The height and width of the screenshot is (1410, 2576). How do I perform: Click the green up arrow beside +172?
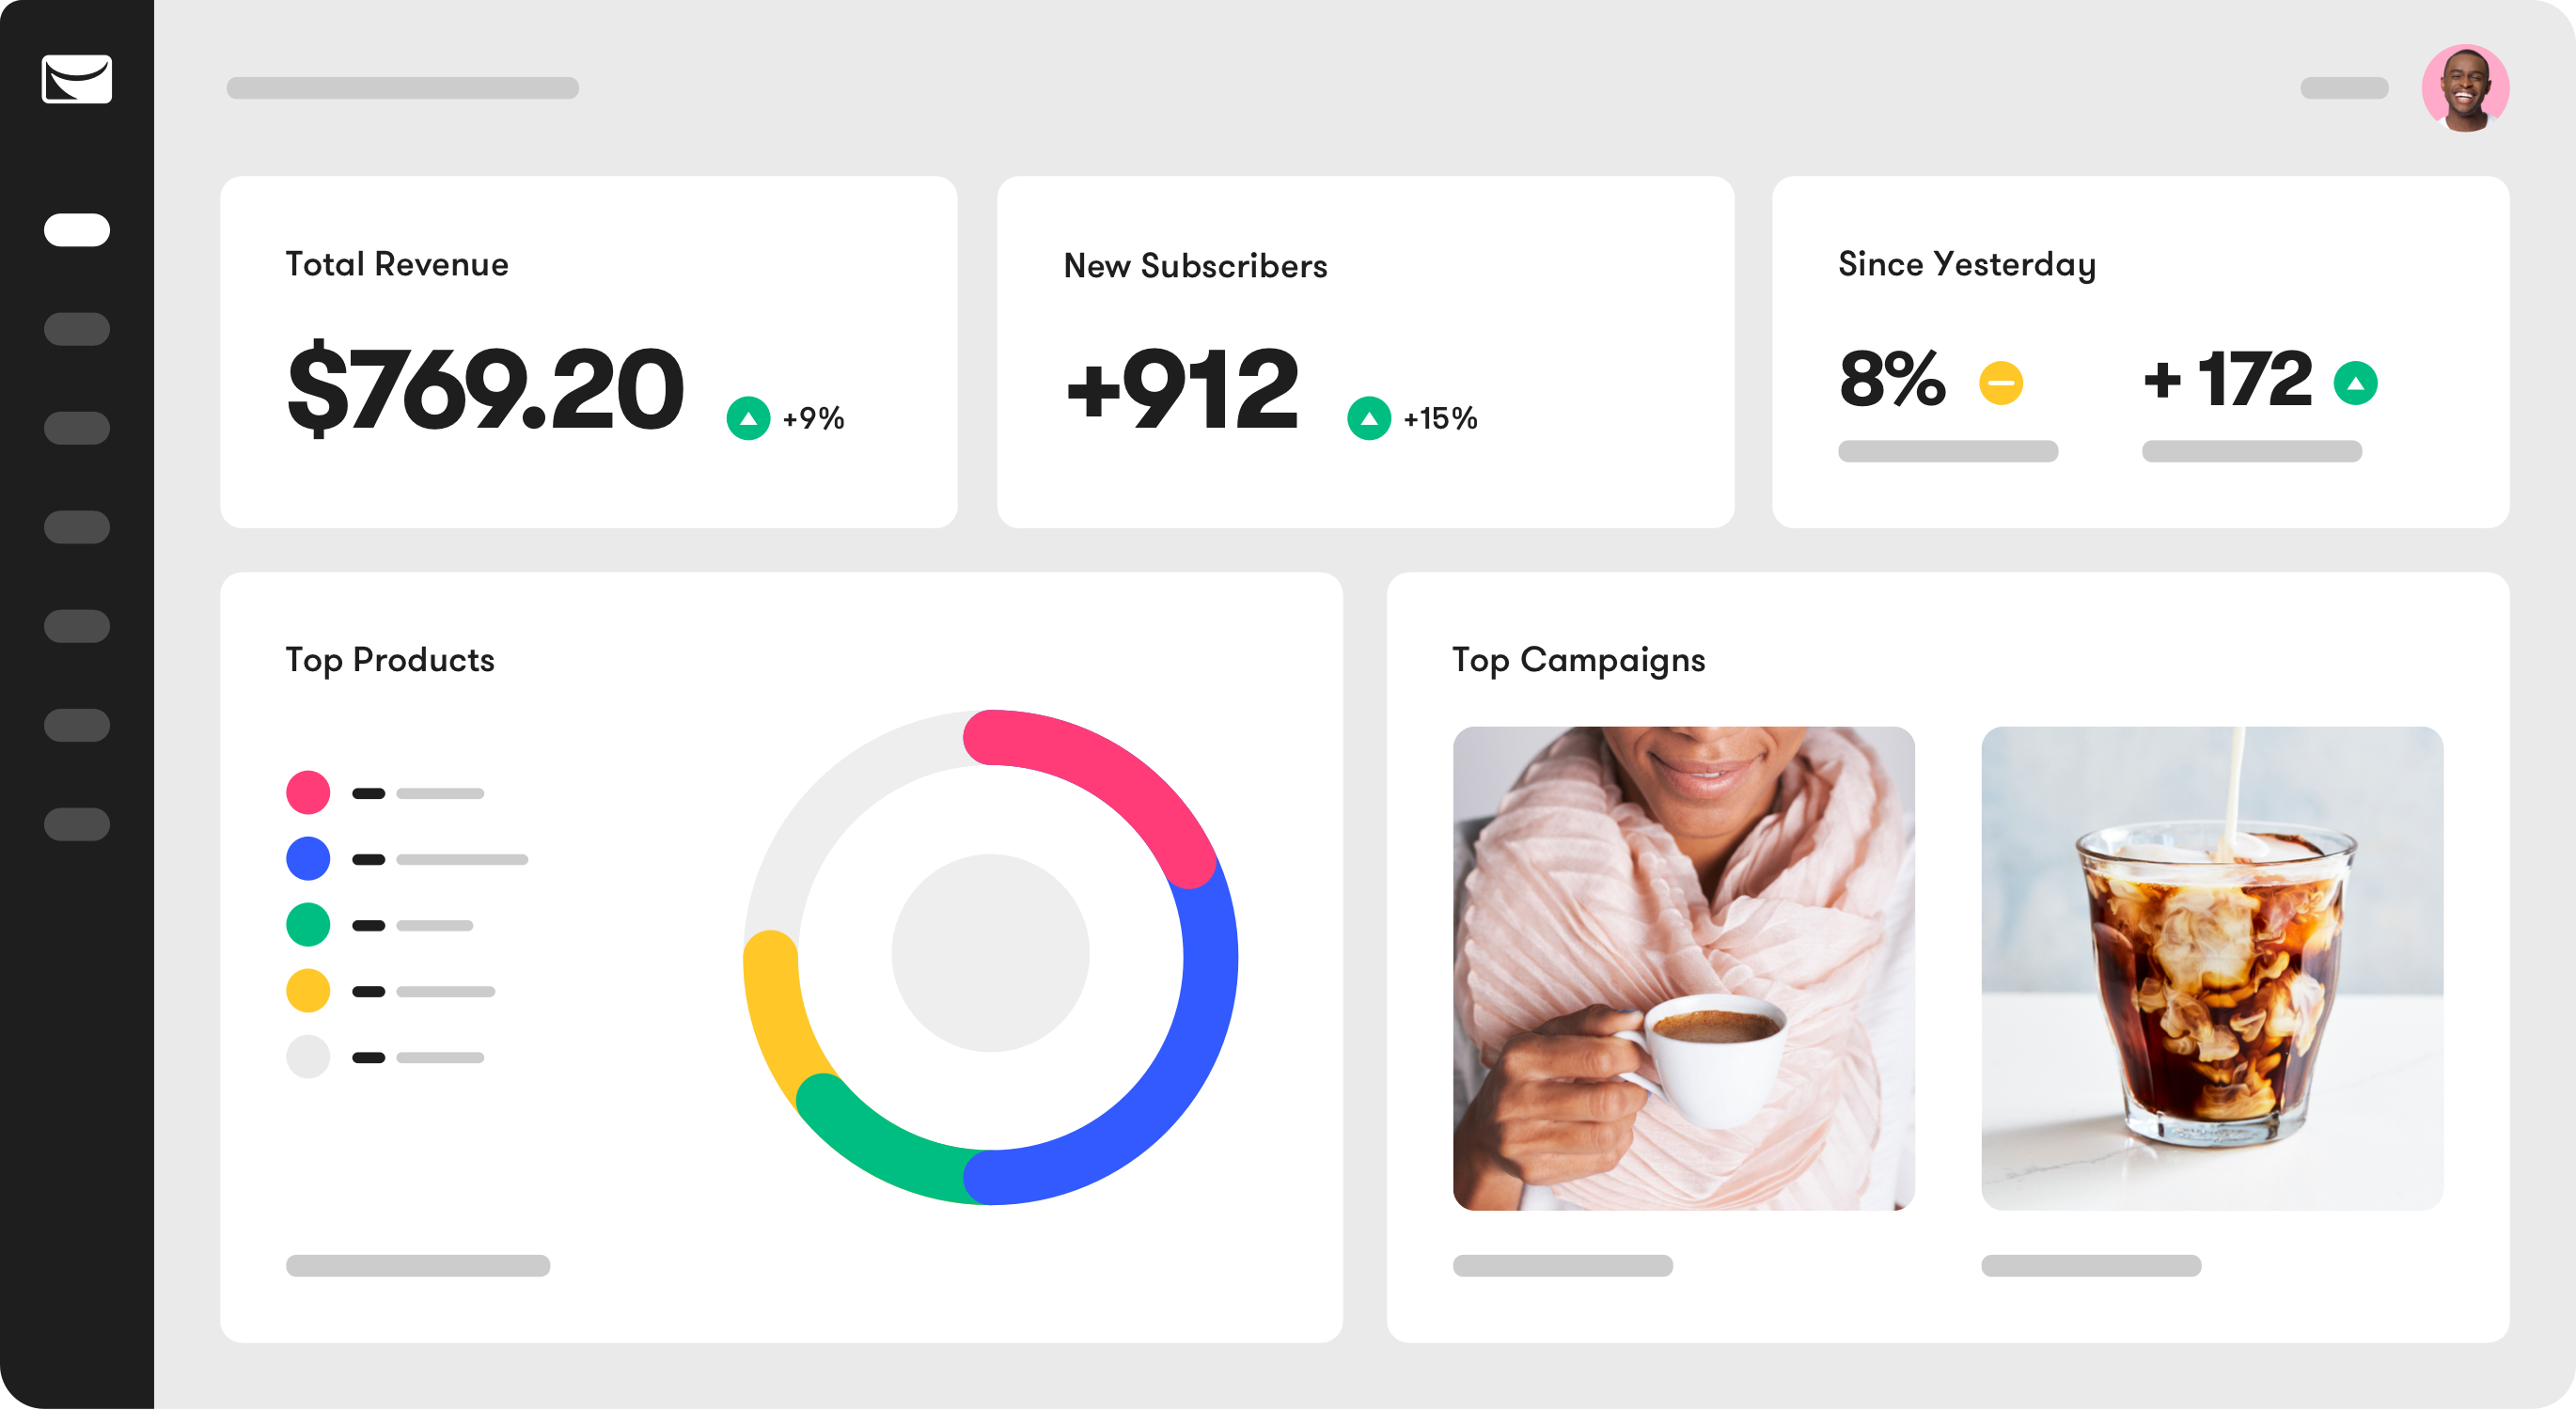(2355, 383)
